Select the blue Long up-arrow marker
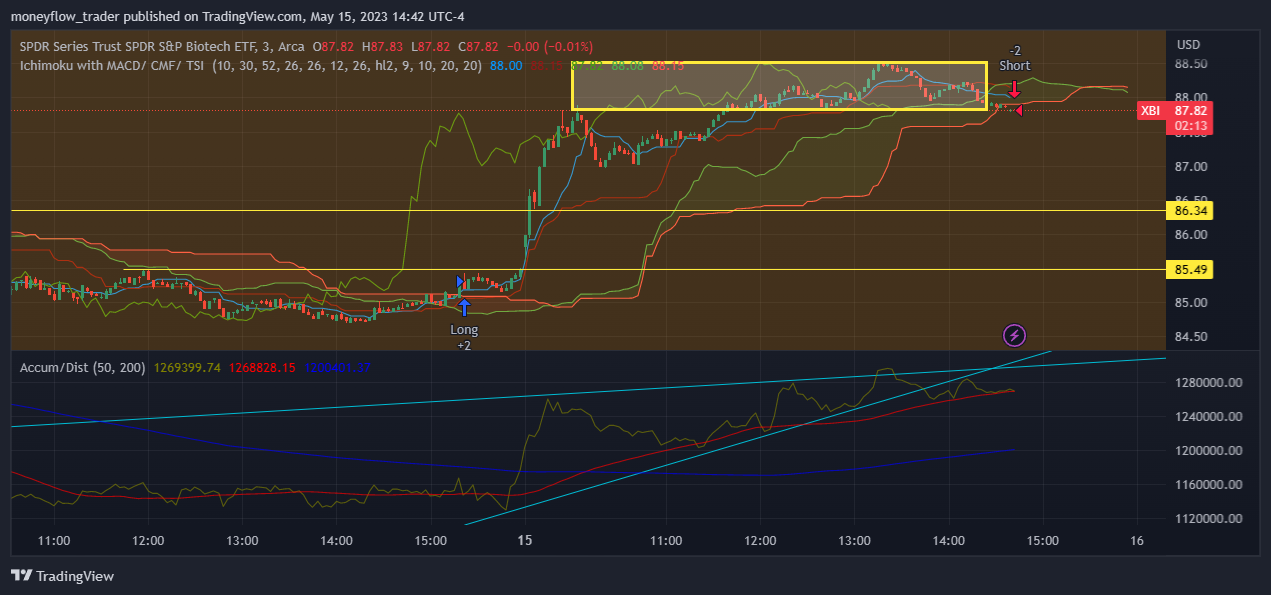The height and width of the screenshot is (595, 1271). (x=464, y=306)
